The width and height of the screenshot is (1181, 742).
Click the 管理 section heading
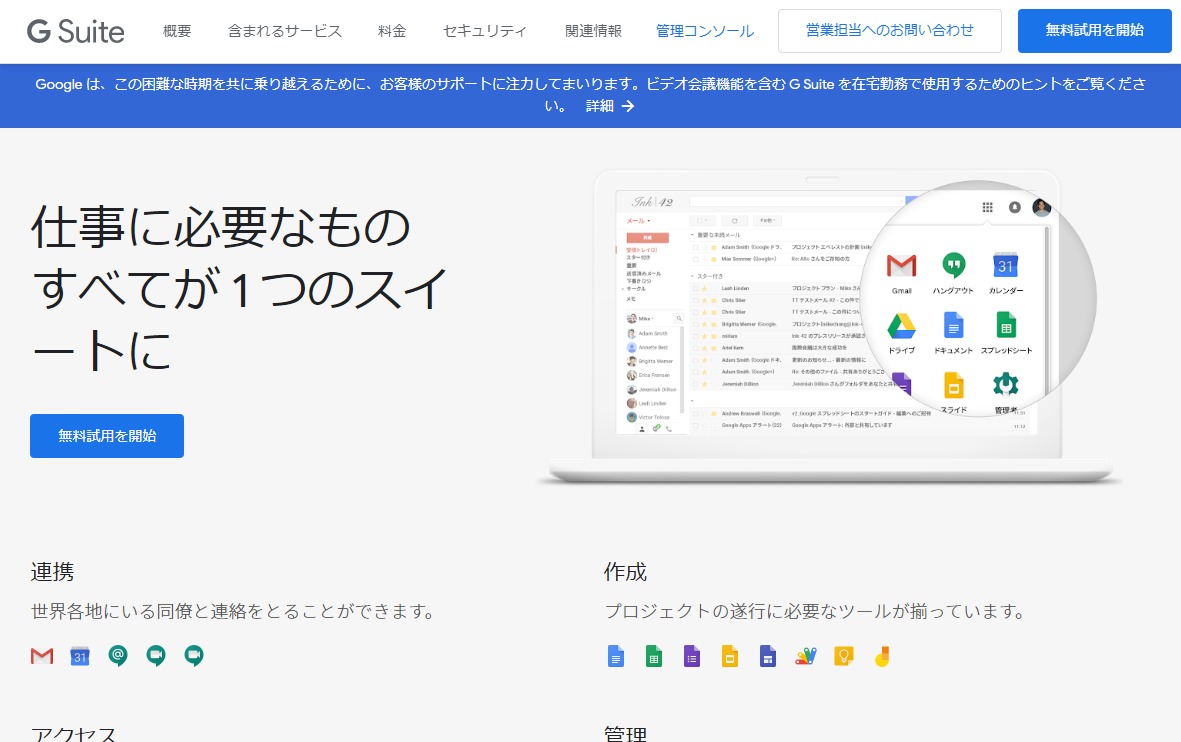point(625,734)
